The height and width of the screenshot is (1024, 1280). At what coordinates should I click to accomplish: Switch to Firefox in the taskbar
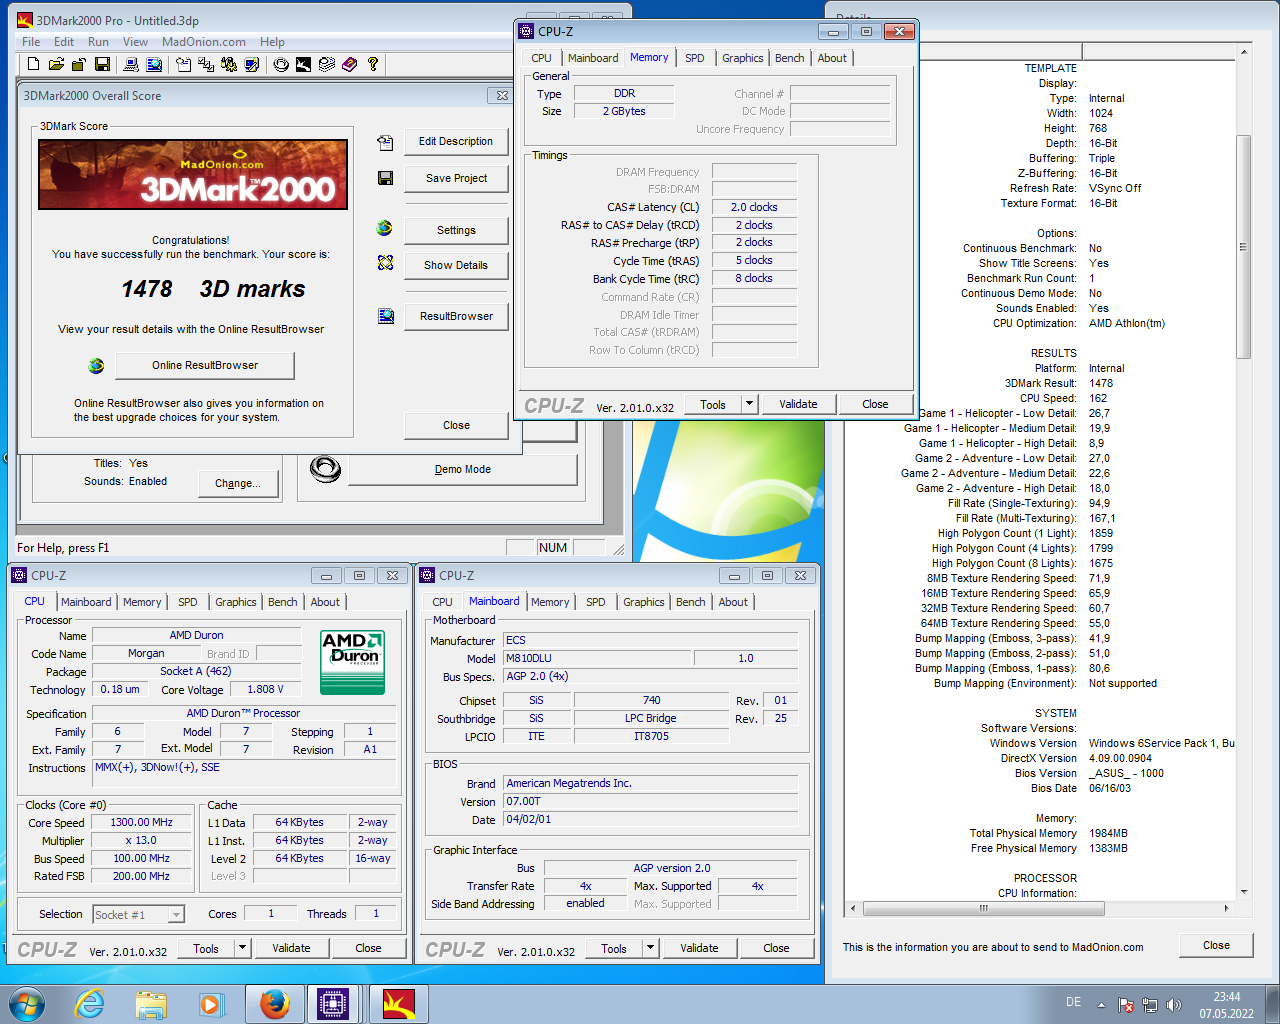(275, 1003)
